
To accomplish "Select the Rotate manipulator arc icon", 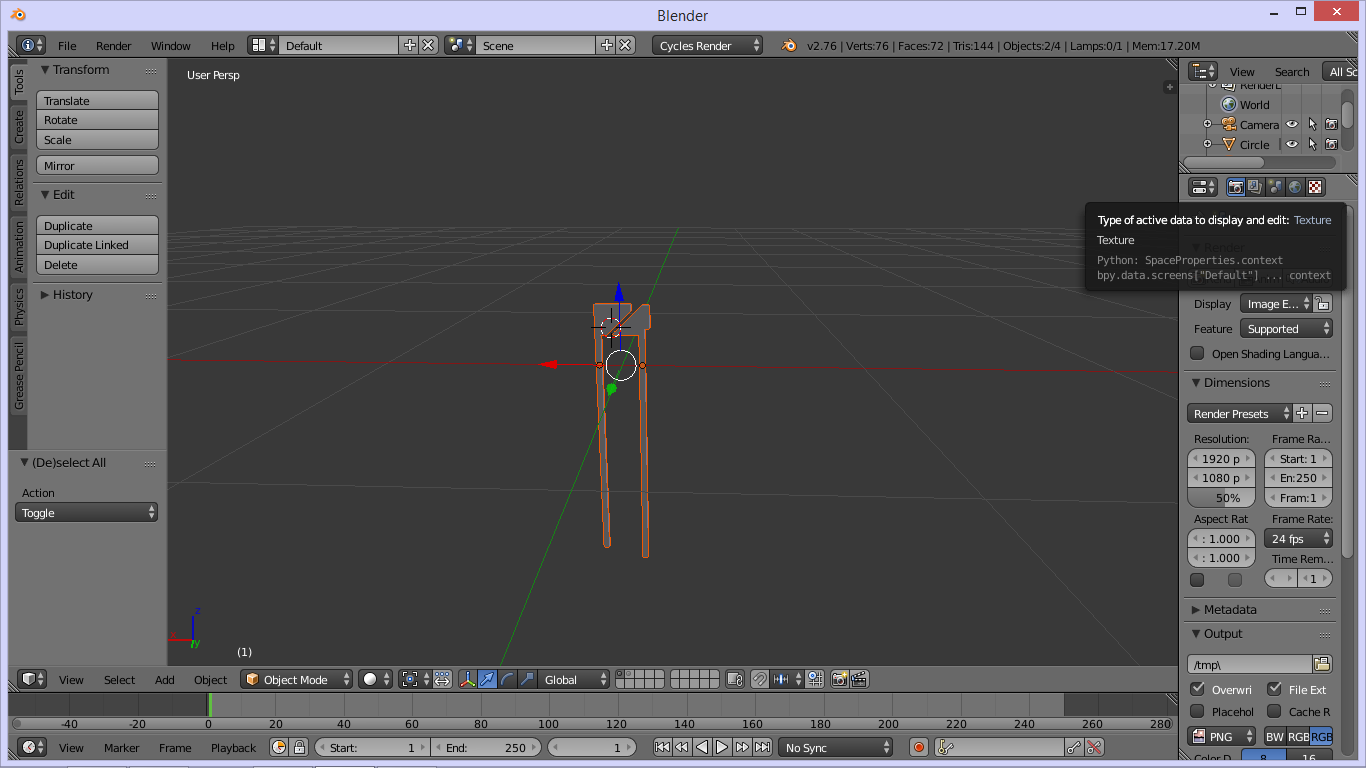I will coord(507,679).
